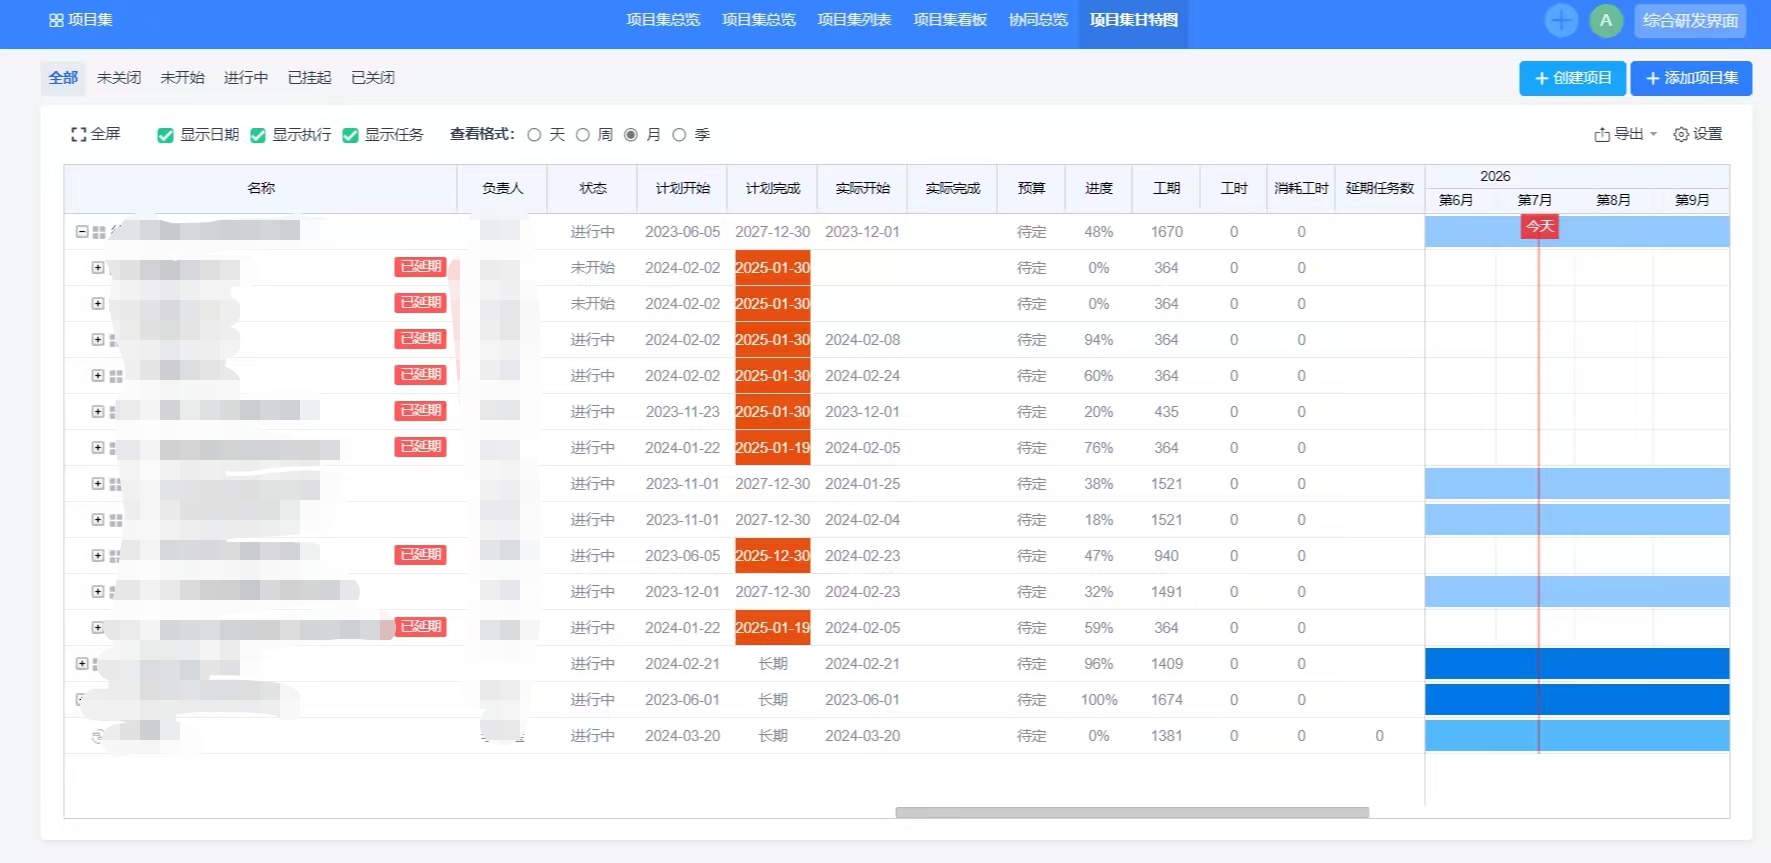Open the 导出 export dropdown
The width and height of the screenshot is (1771, 863).
coord(1626,134)
